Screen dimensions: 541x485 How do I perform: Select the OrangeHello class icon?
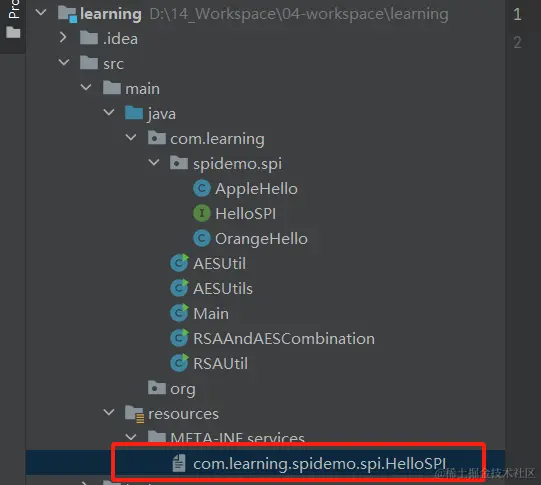202,238
